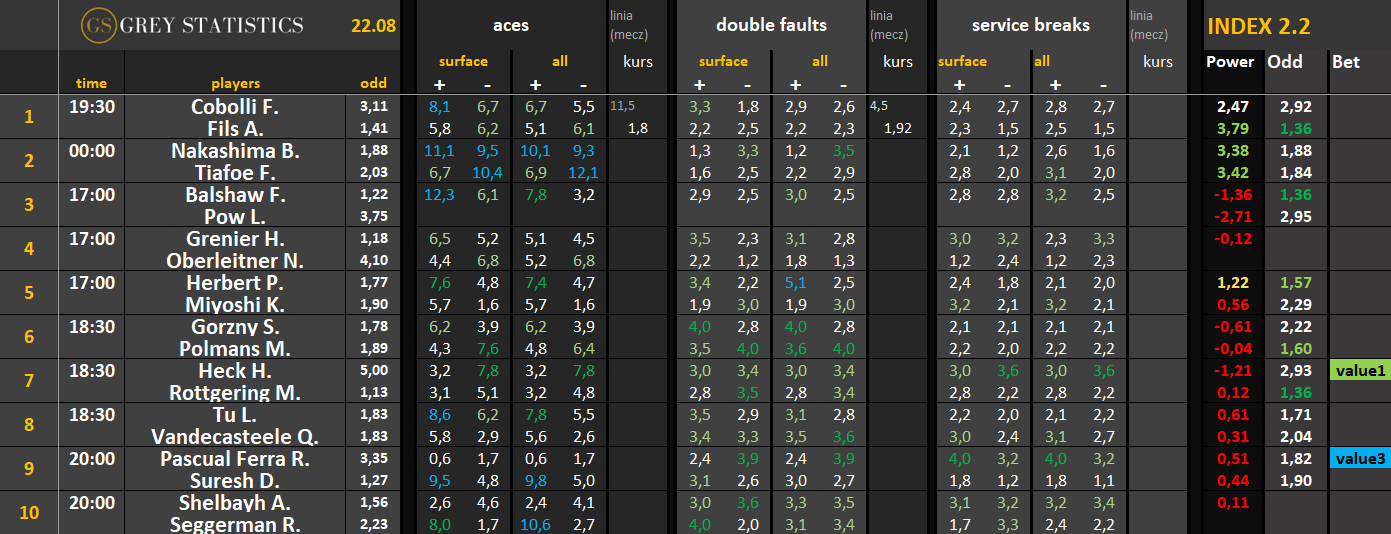Click the value1 bet cell

tap(1360, 370)
